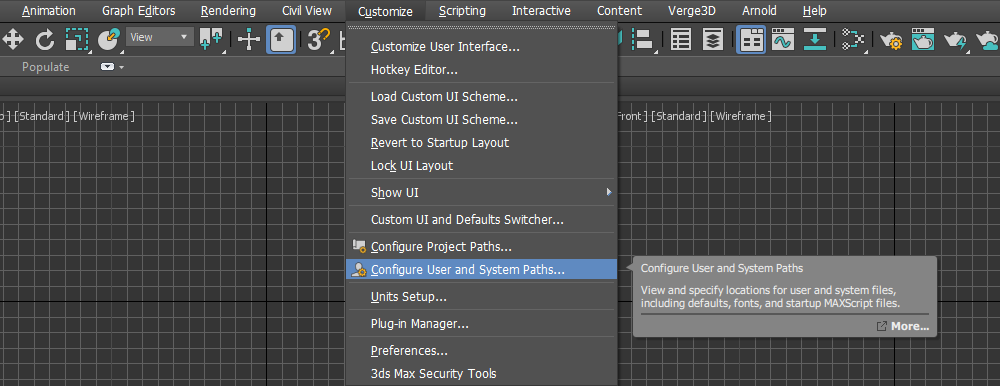Open Custom UI and Defaults Switcher...
The image size is (1000, 386).
(x=482, y=219)
